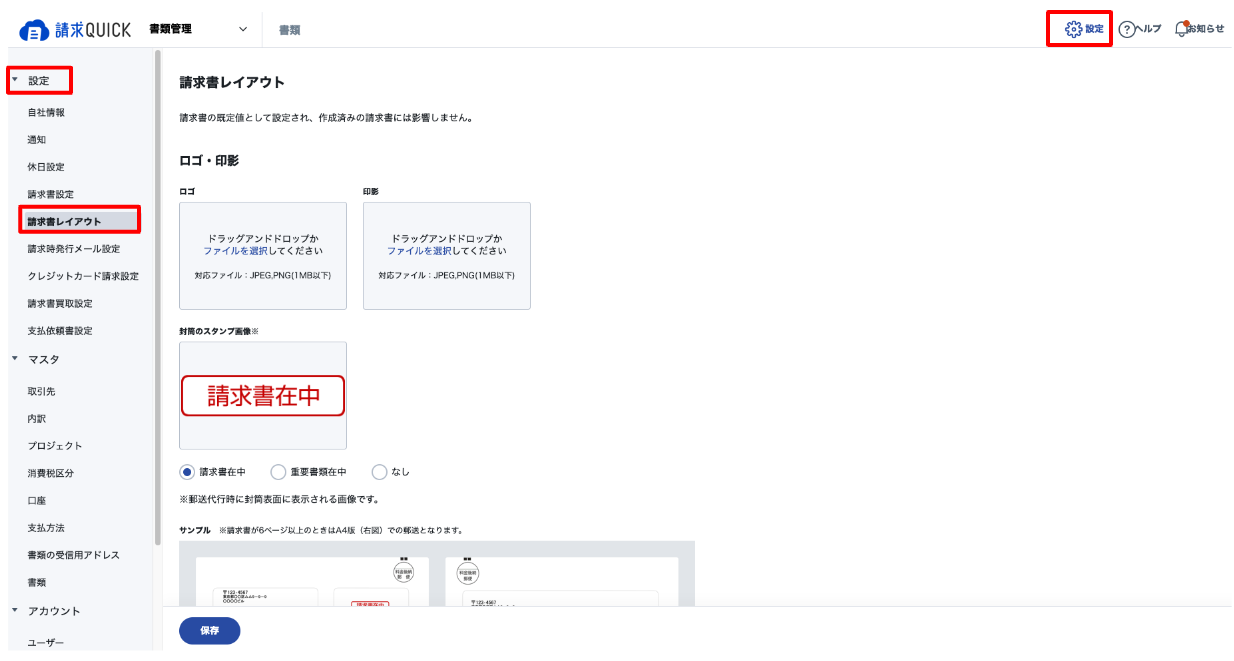Open 支払方法 in the sidebar
1234x661 pixels.
[x=46, y=527]
